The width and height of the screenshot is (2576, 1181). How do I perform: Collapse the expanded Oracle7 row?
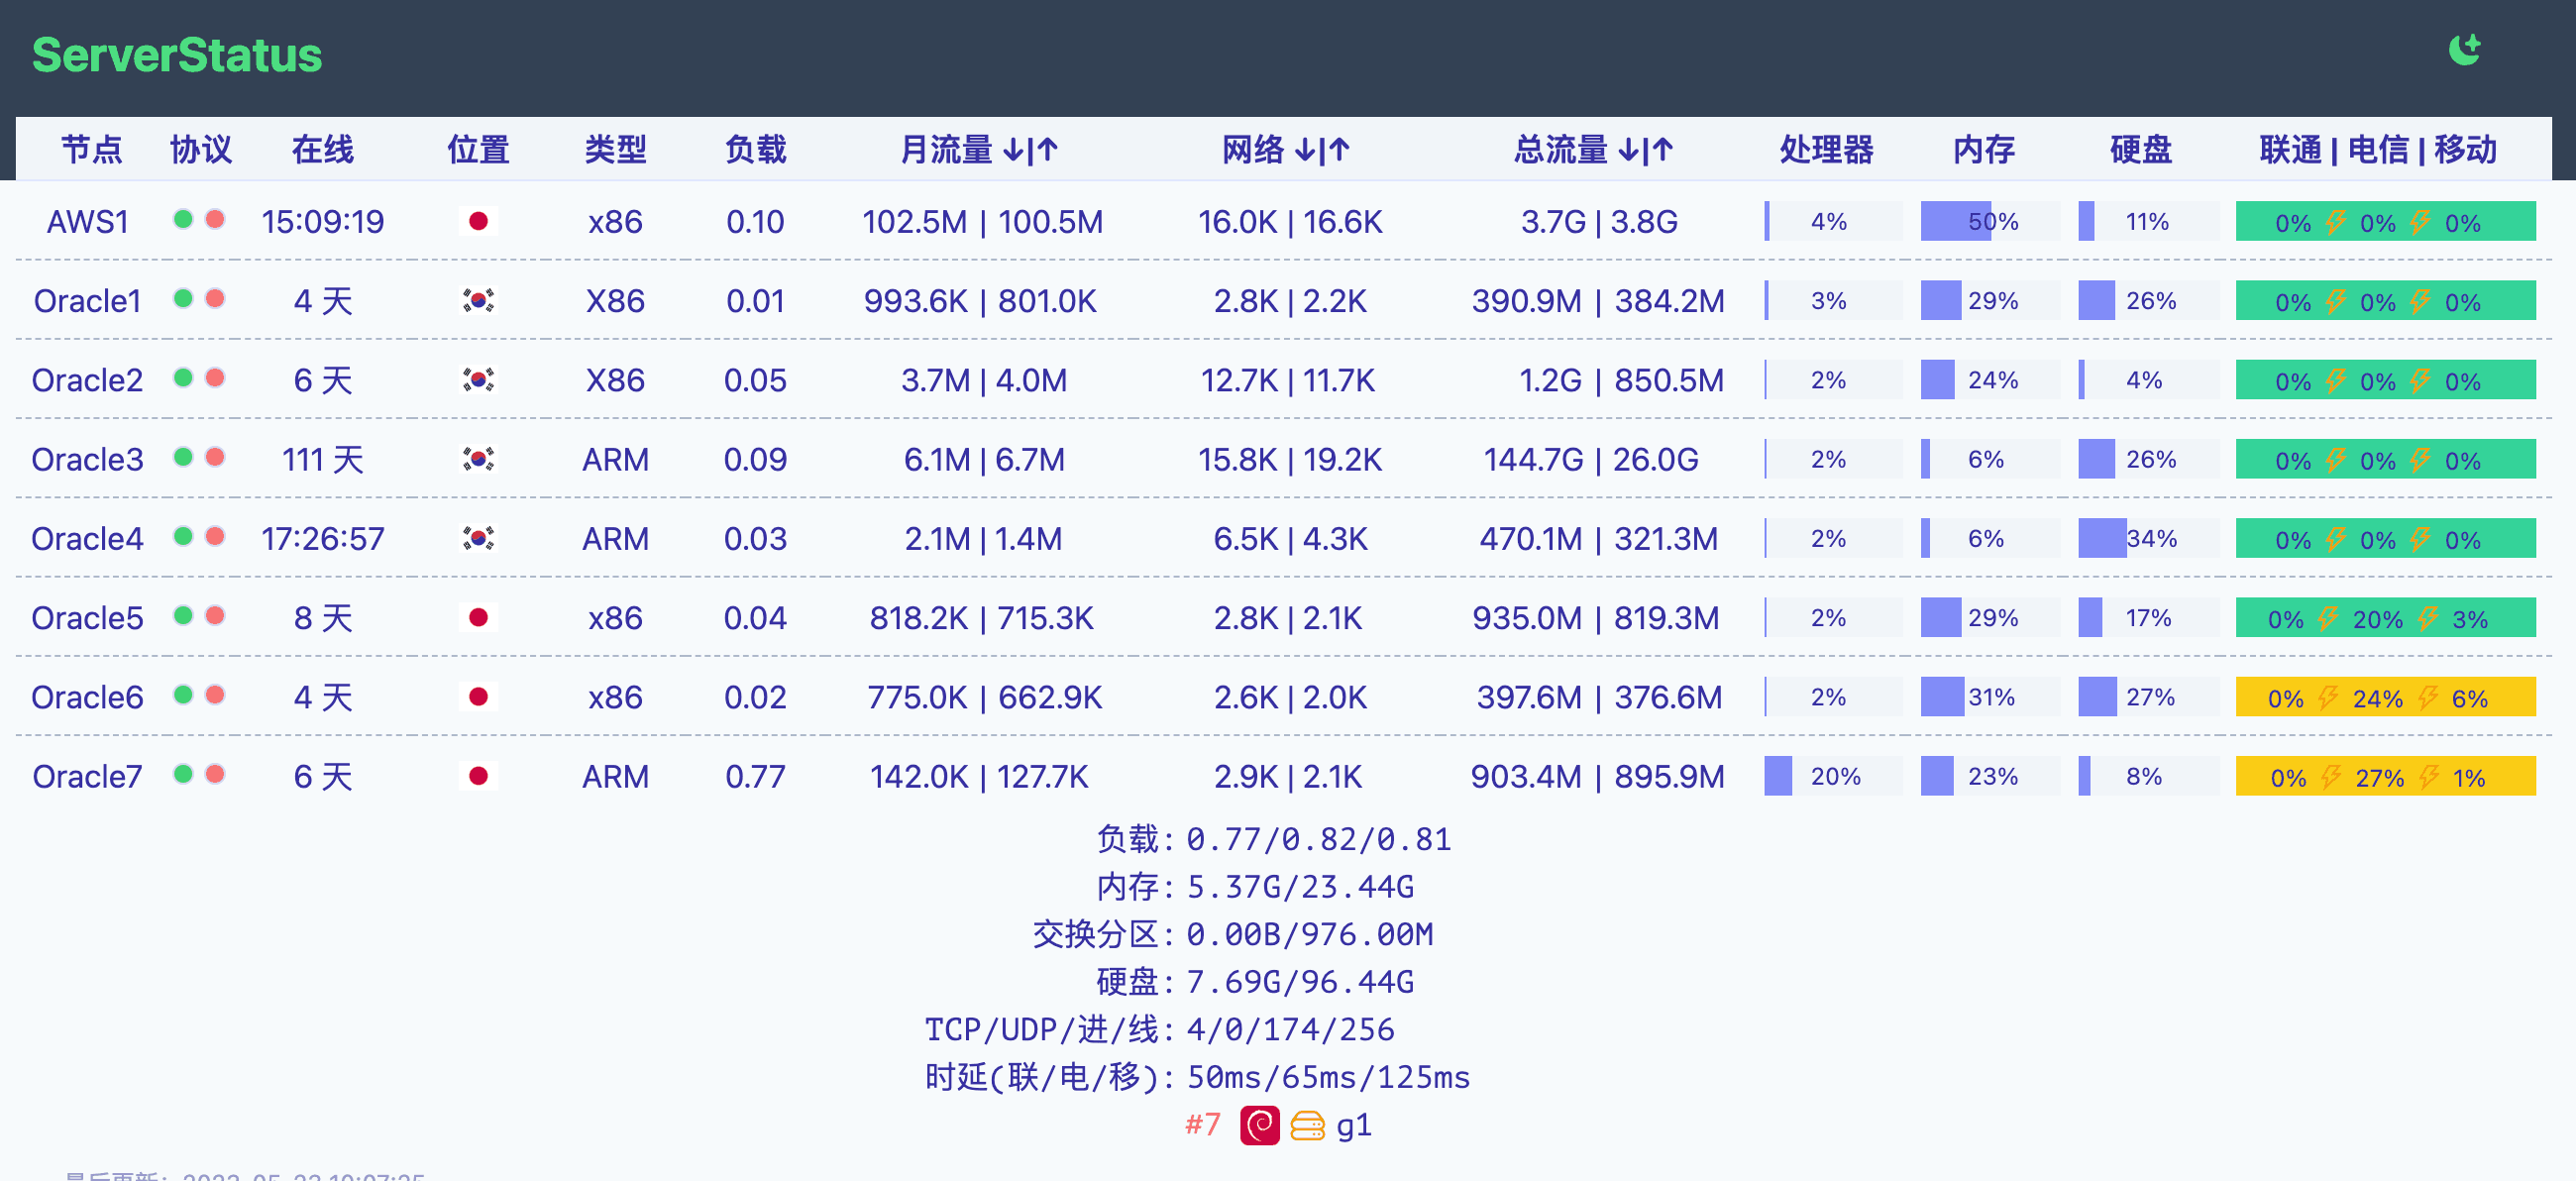[87, 776]
